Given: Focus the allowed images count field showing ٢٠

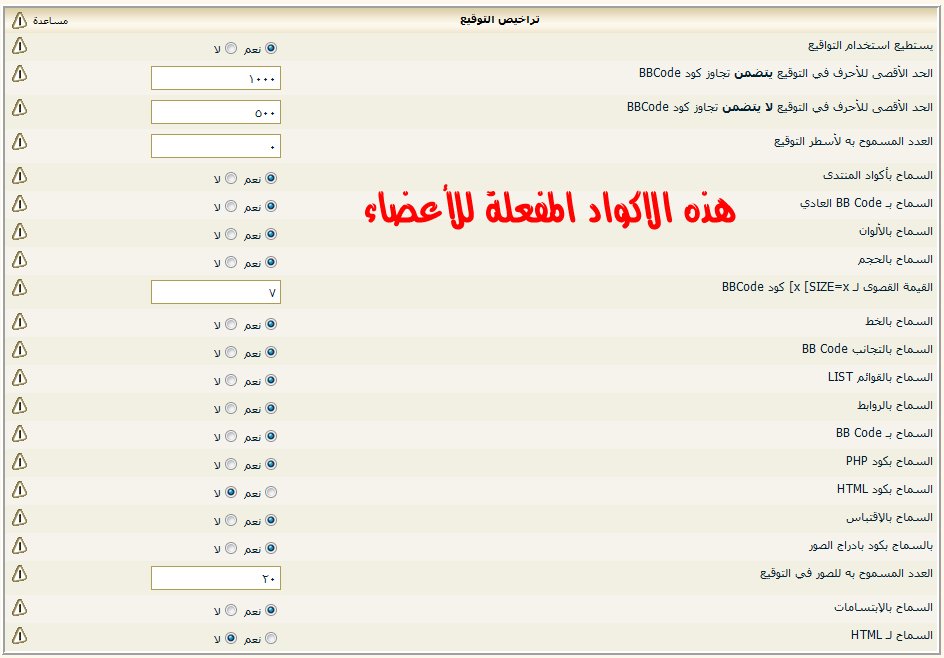Looking at the screenshot, I should pos(216,578).
